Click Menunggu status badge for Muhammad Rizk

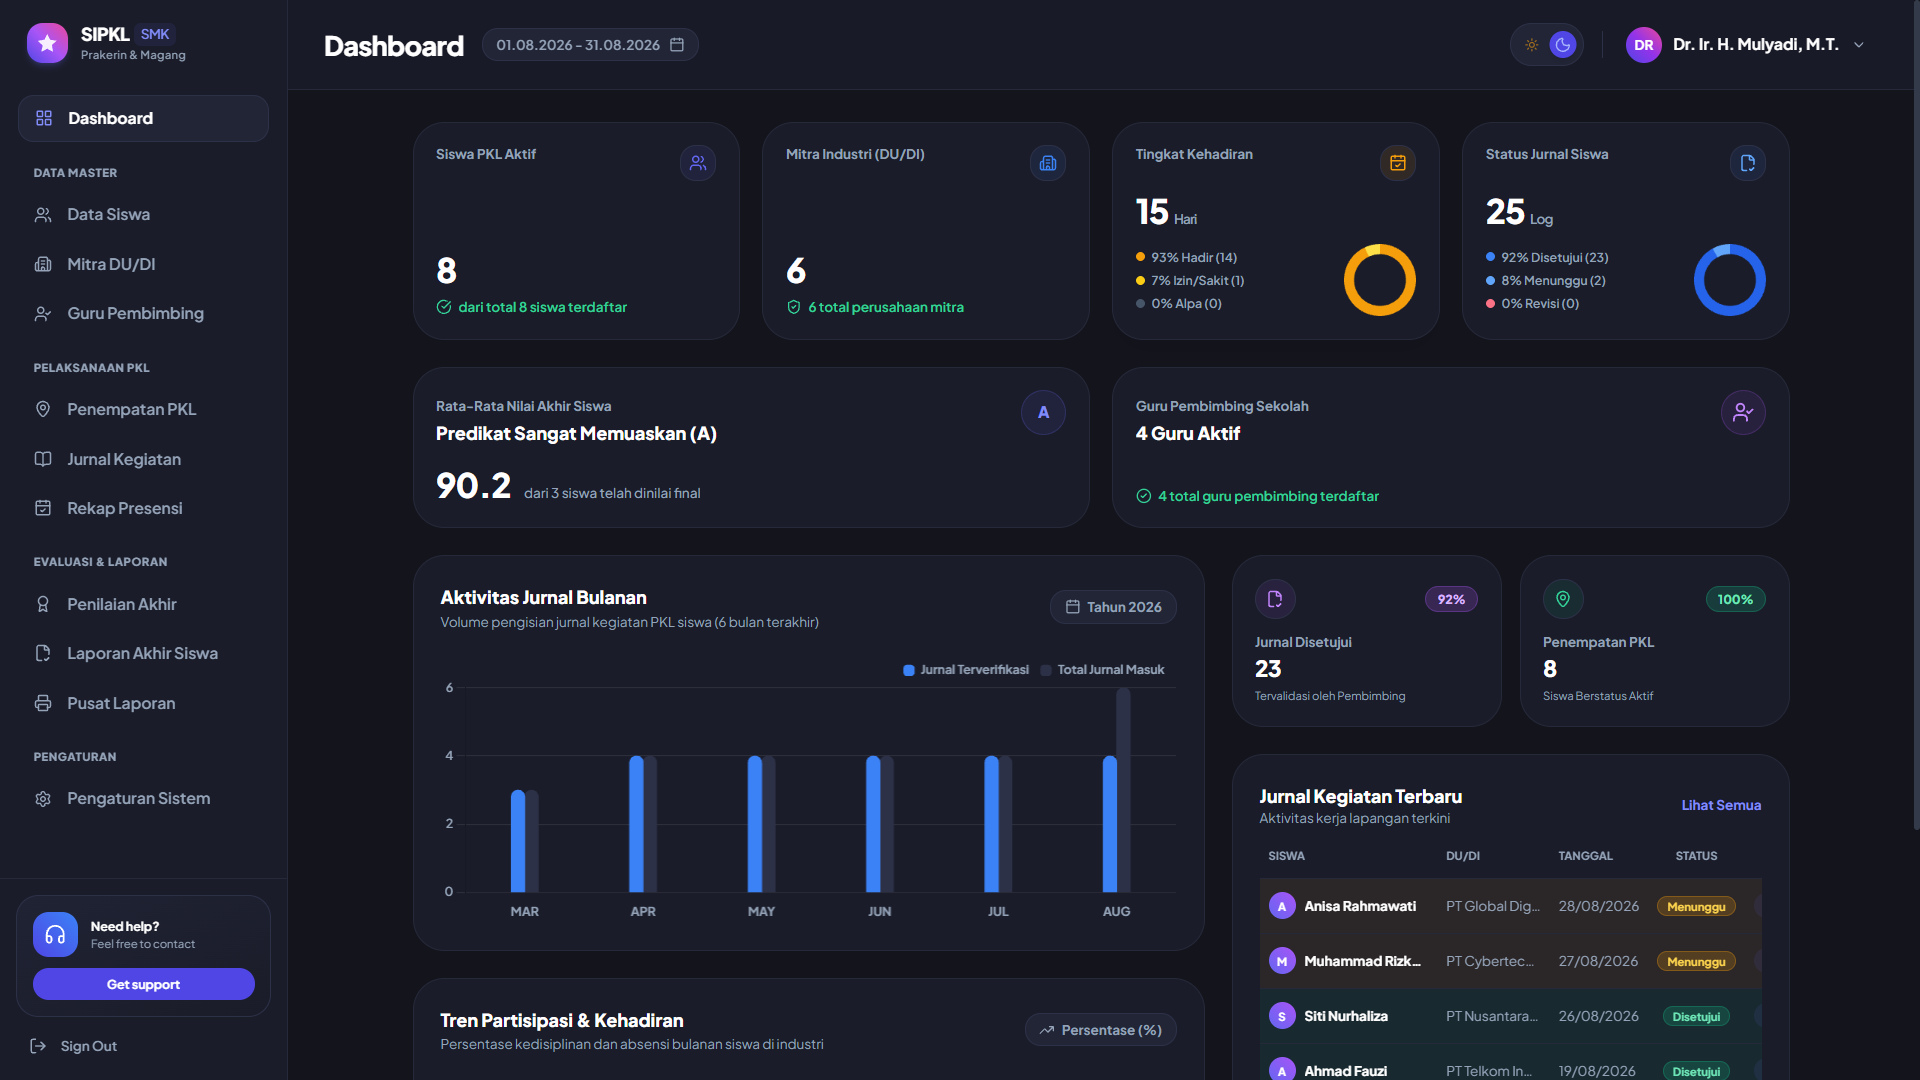pyautogui.click(x=1696, y=961)
